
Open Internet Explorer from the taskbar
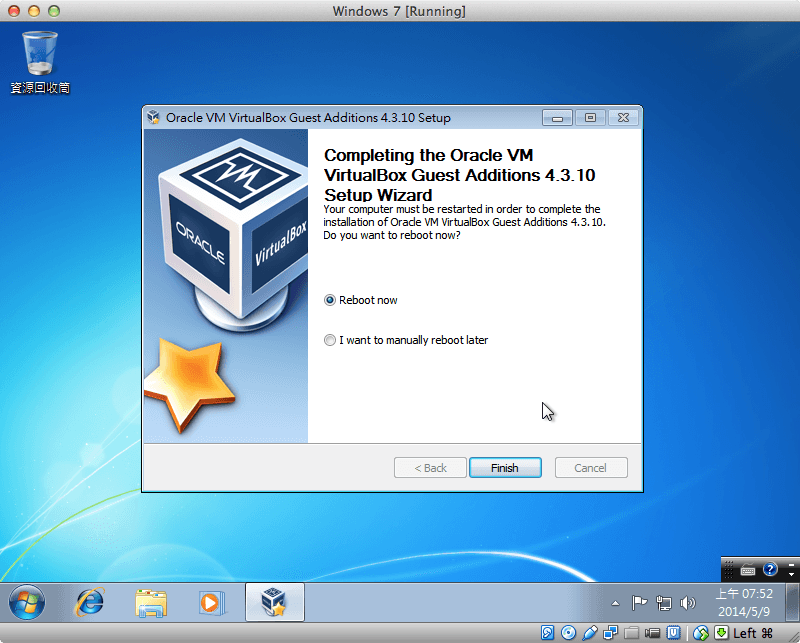tap(89, 603)
